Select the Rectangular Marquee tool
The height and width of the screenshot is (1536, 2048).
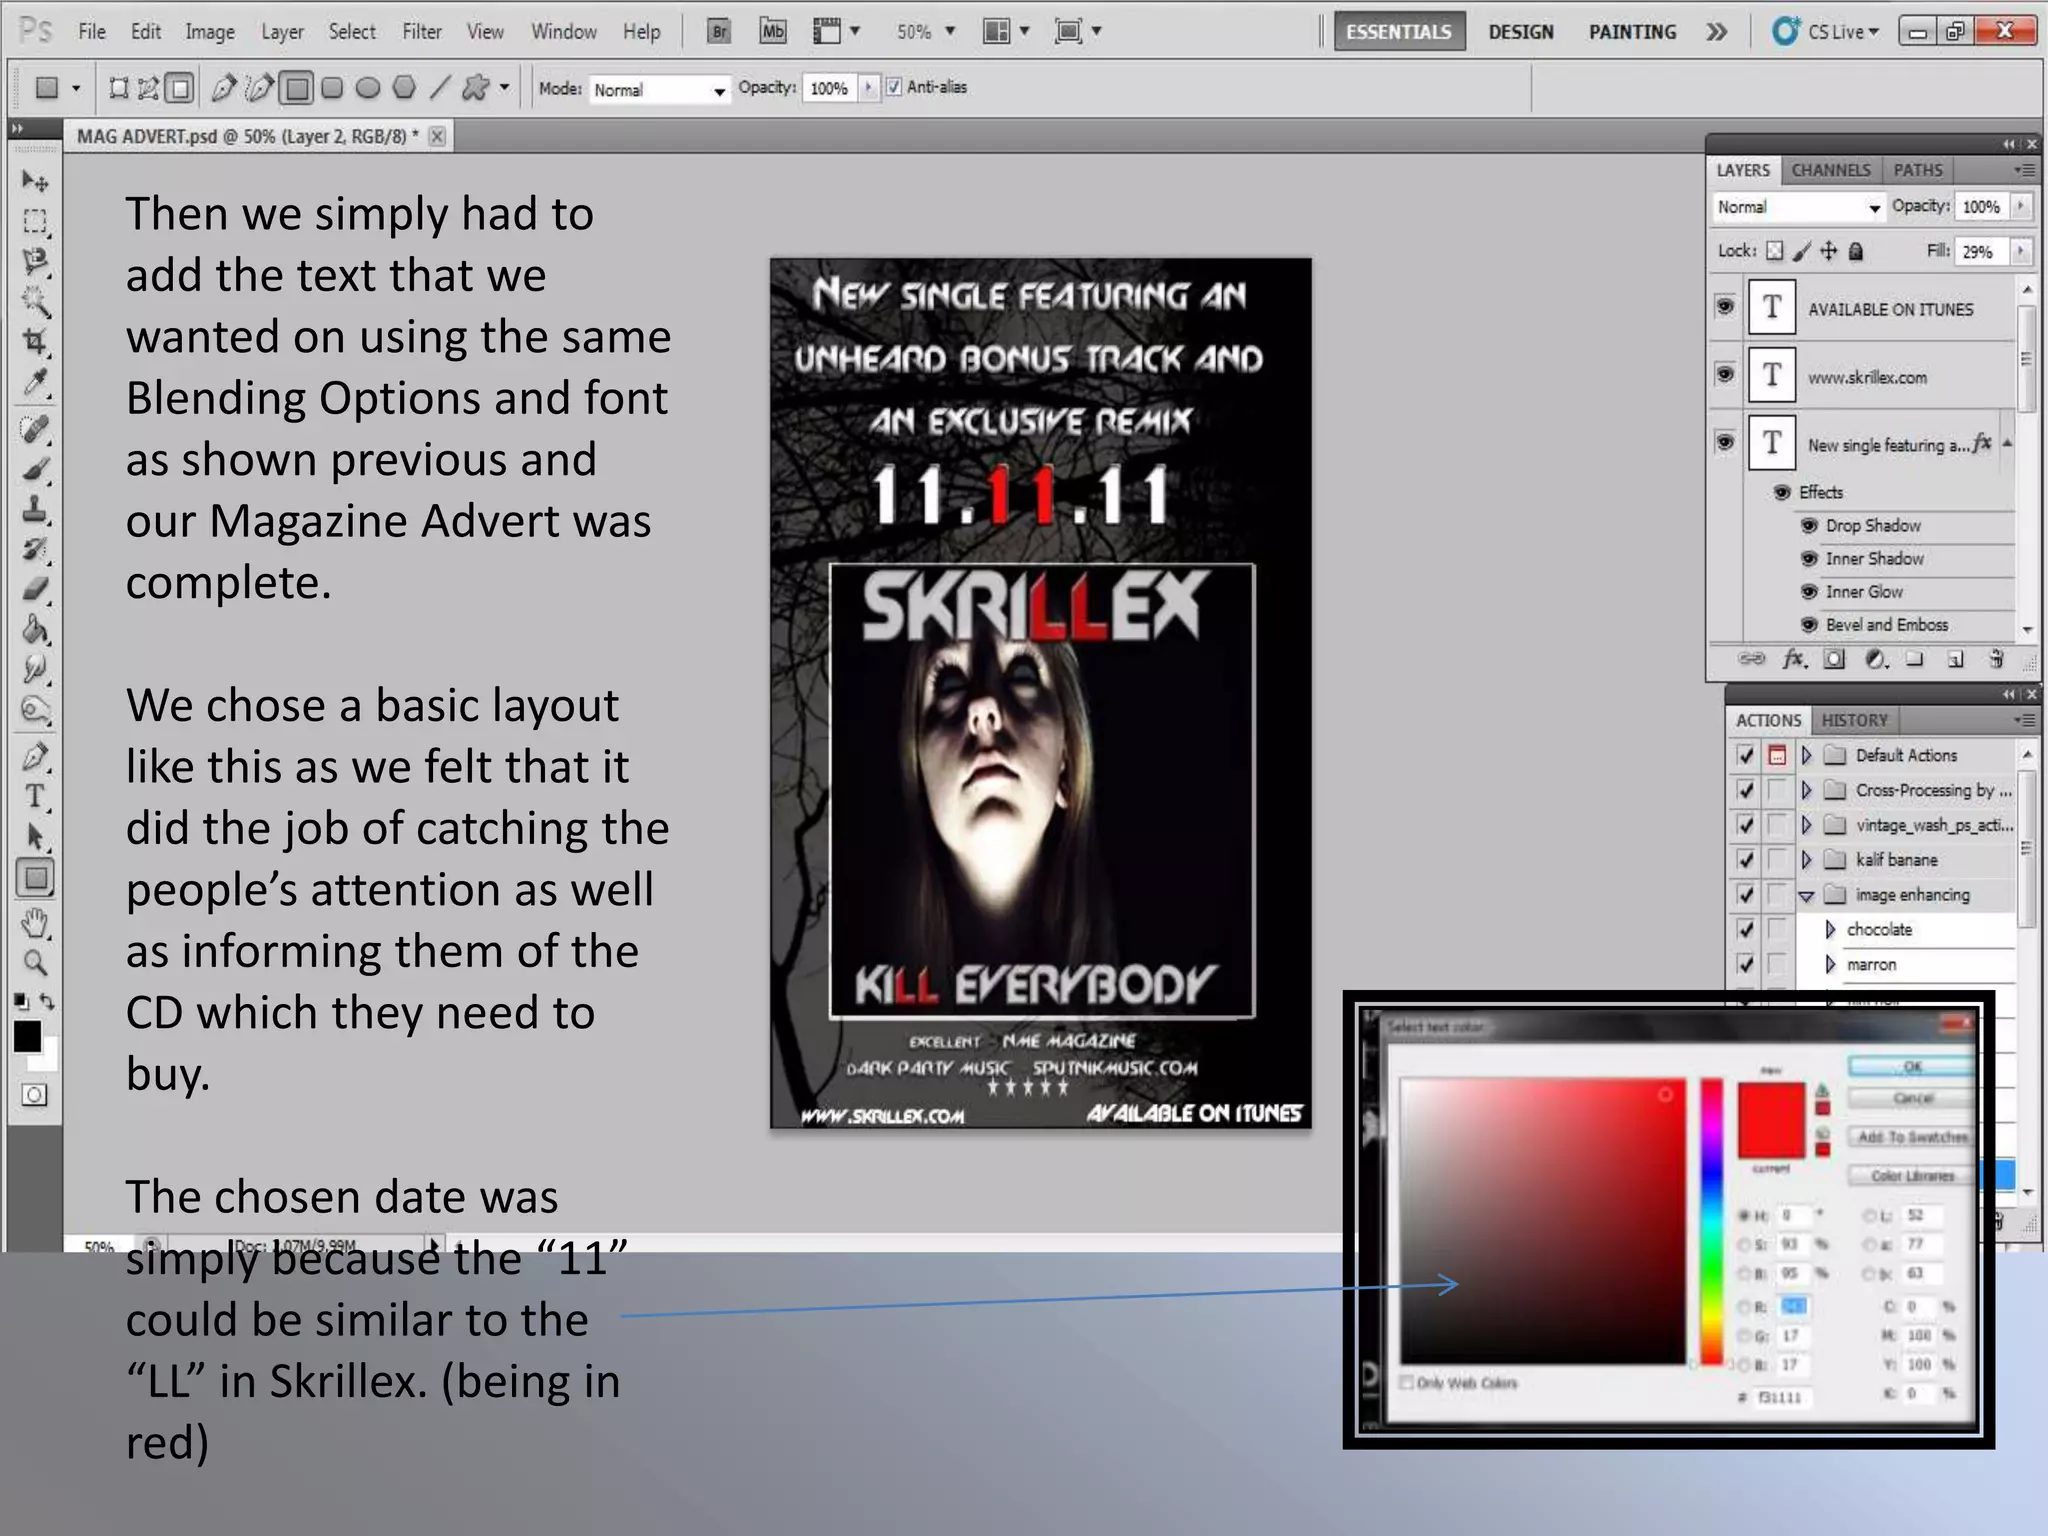(x=35, y=221)
